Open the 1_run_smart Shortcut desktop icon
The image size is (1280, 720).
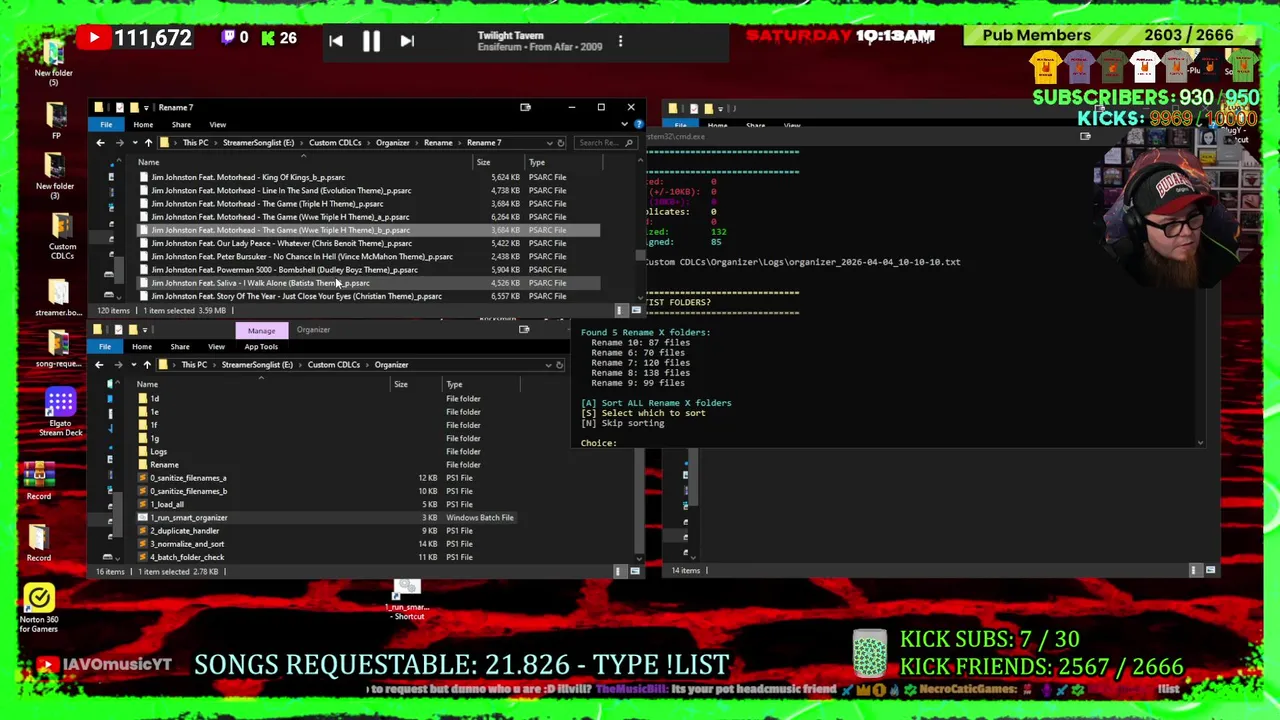pyautogui.click(x=407, y=598)
